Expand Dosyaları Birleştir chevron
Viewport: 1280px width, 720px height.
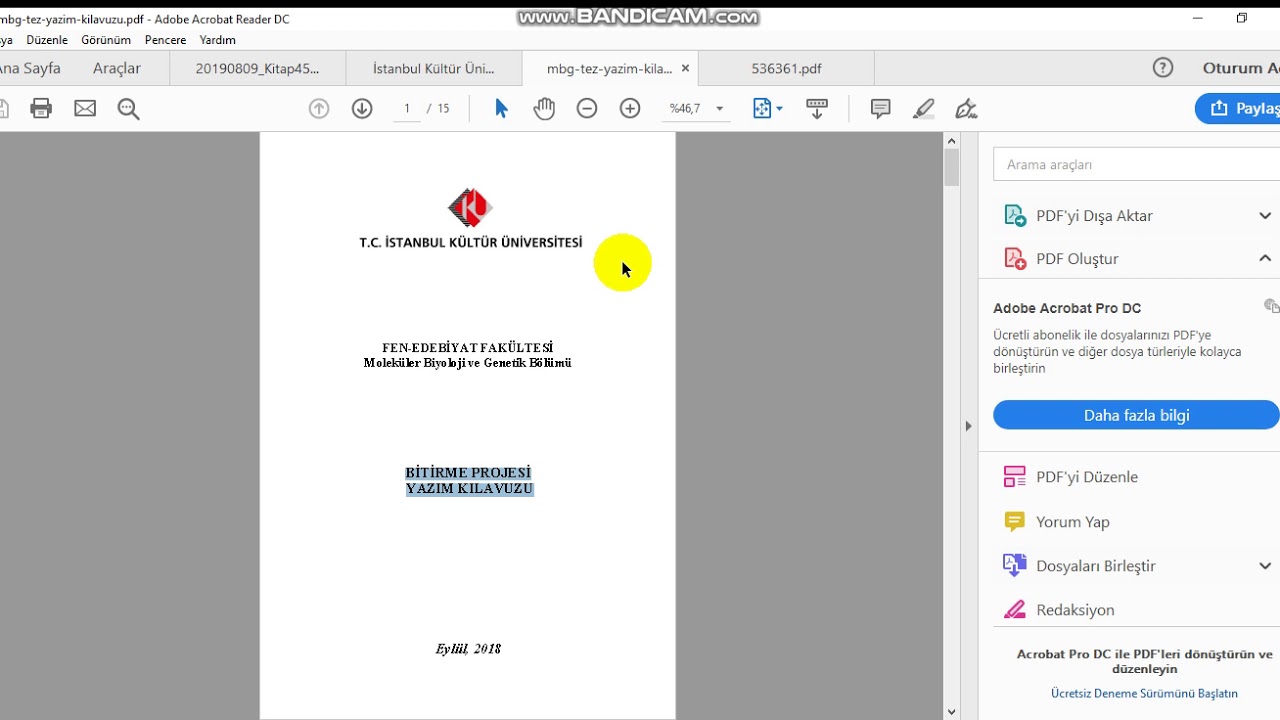click(x=1265, y=566)
